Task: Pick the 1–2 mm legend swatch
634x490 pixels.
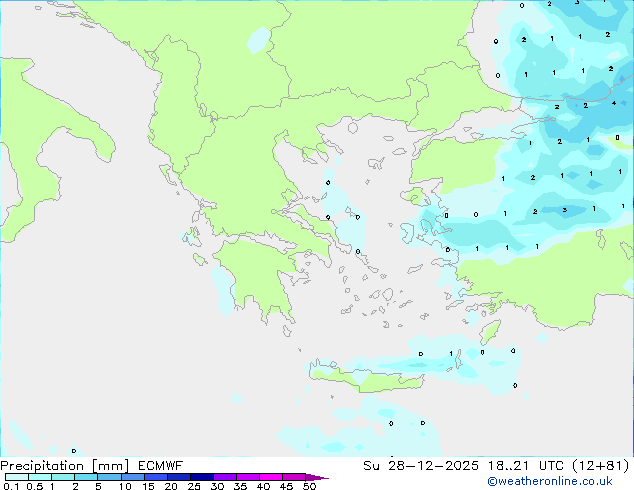Action: point(63,477)
